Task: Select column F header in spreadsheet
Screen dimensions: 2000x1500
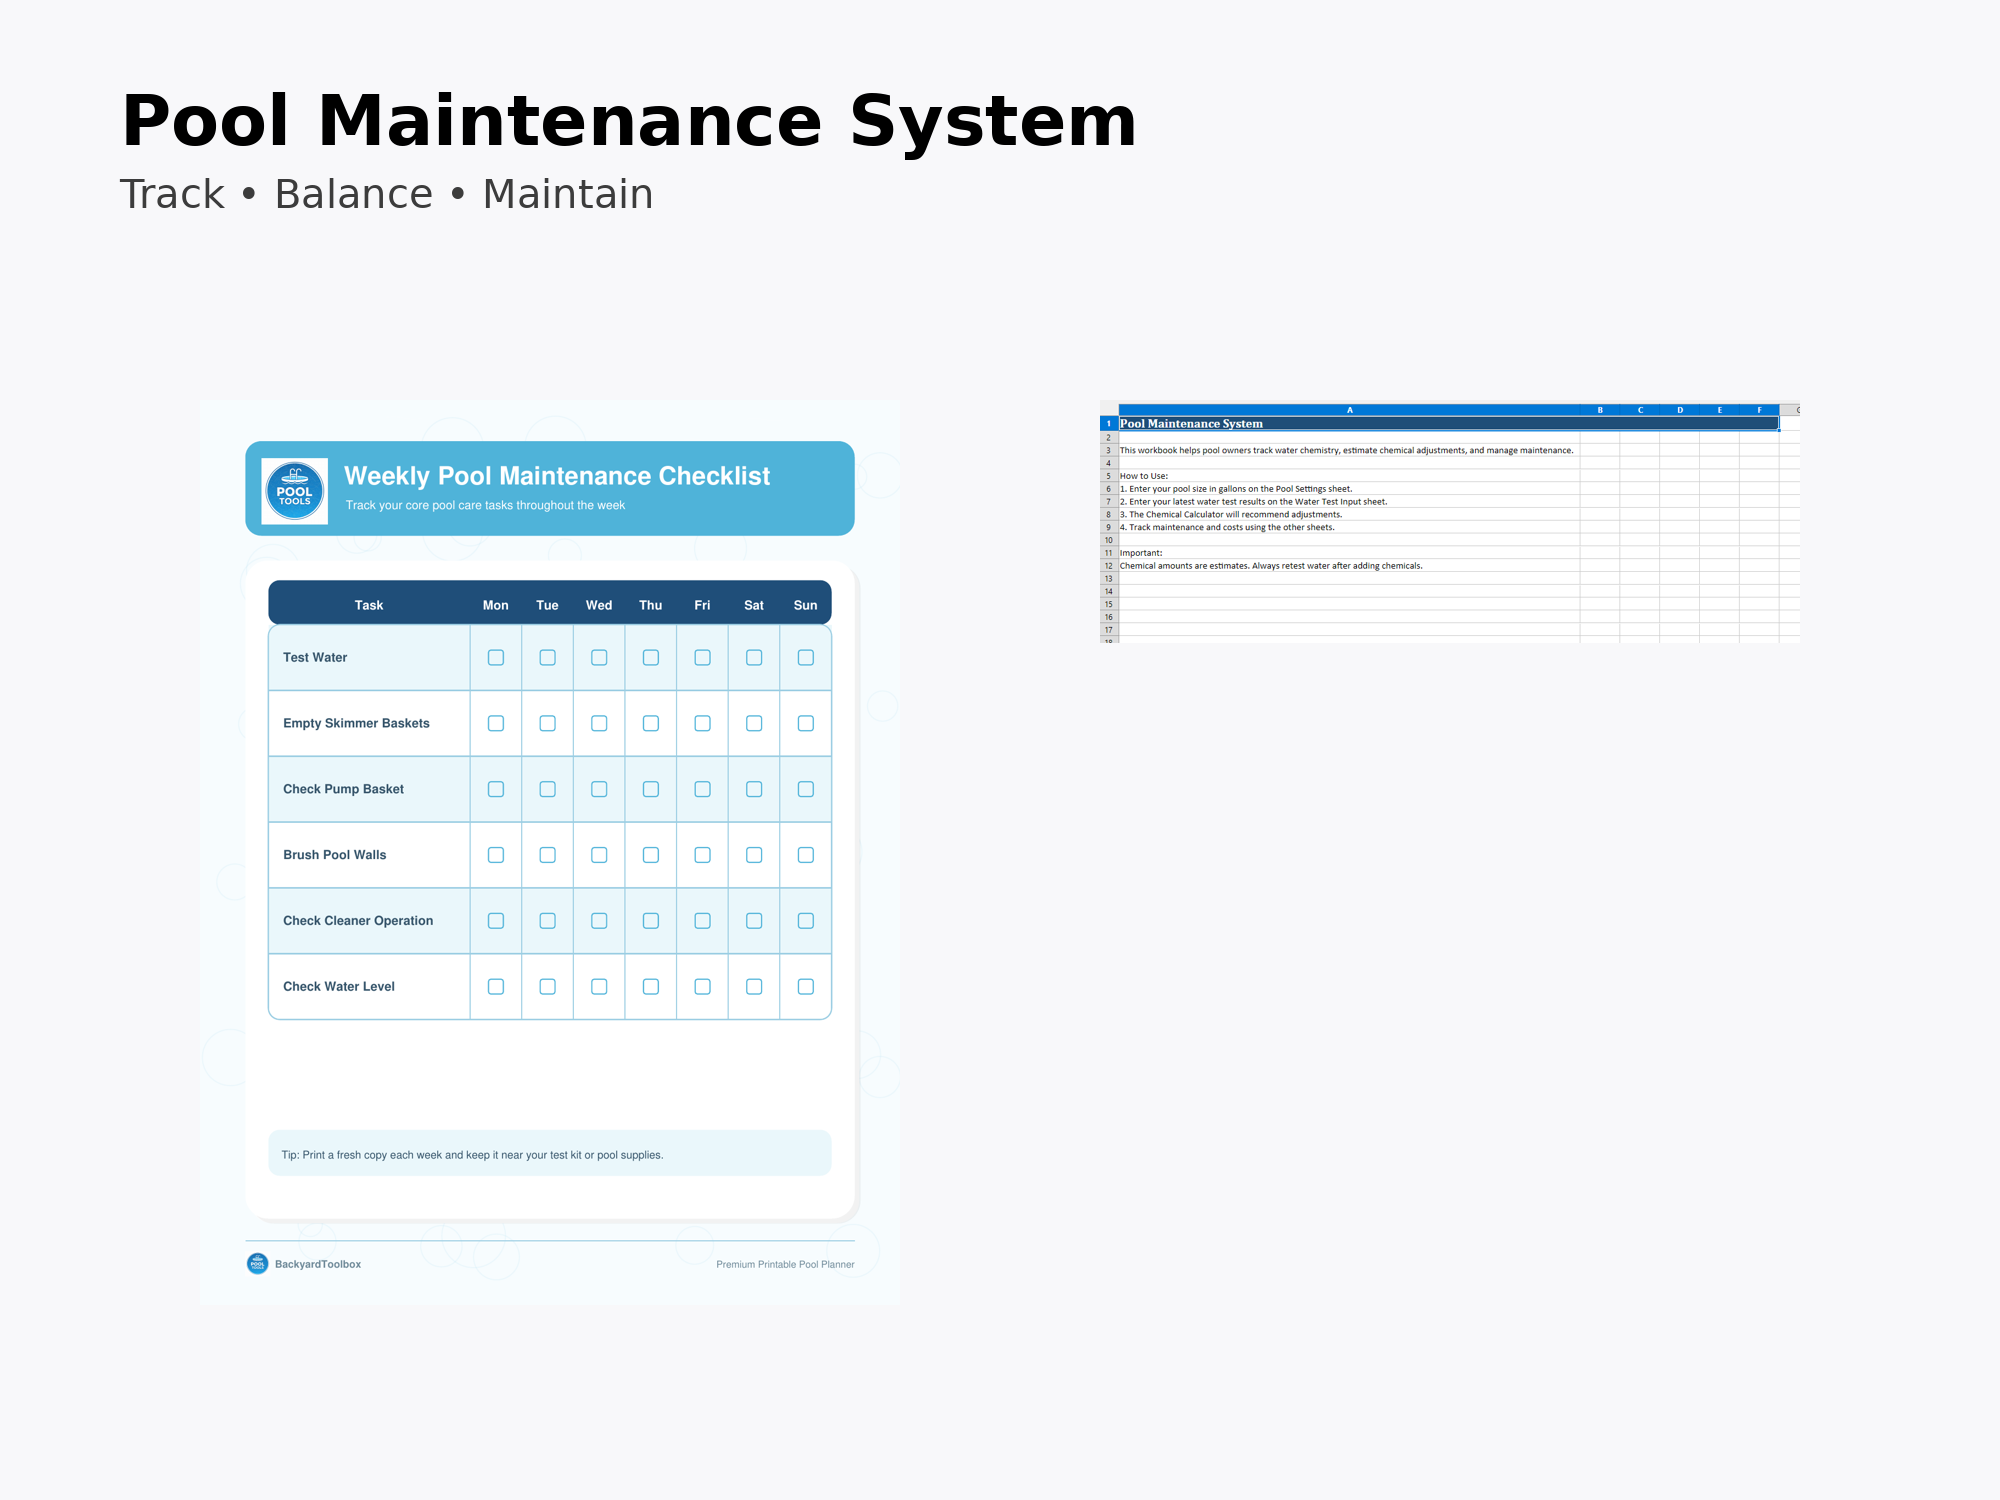Action: coord(1760,410)
